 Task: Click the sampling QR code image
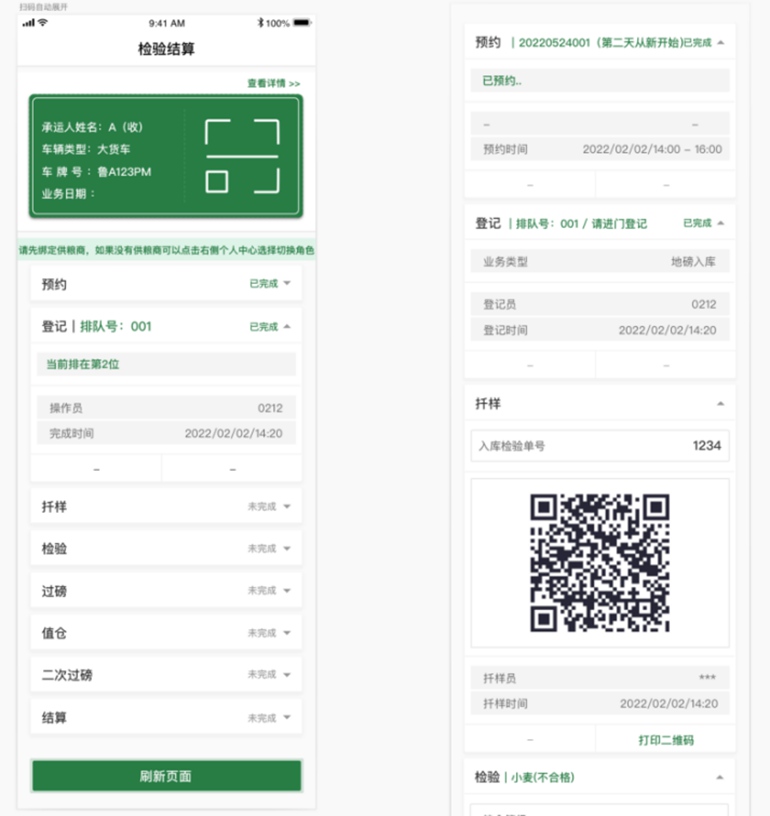pyautogui.click(x=599, y=563)
